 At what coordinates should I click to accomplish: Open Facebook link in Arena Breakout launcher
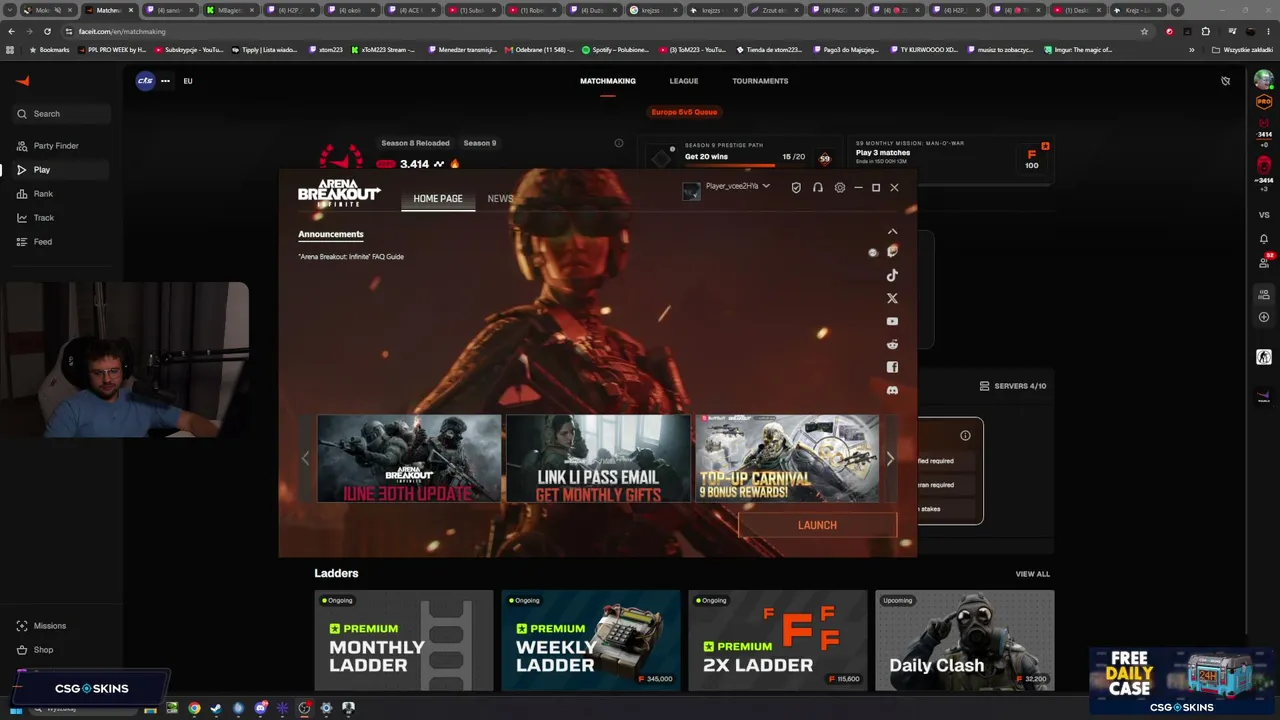(892, 367)
